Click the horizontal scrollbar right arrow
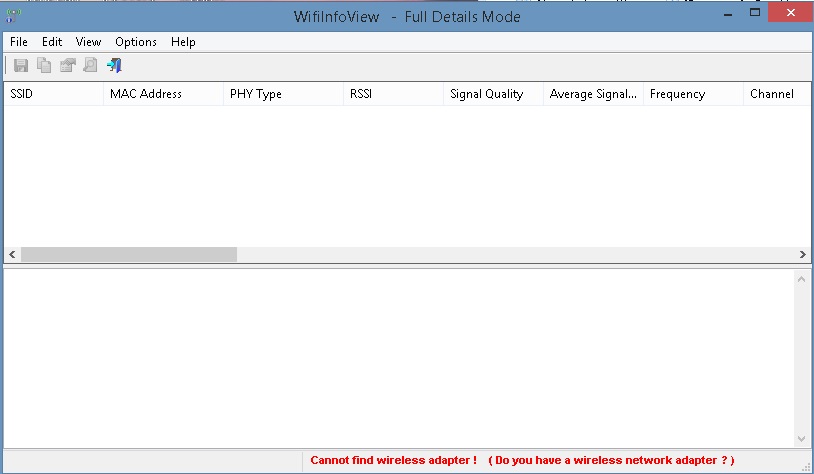This screenshot has width=814, height=474. point(803,254)
